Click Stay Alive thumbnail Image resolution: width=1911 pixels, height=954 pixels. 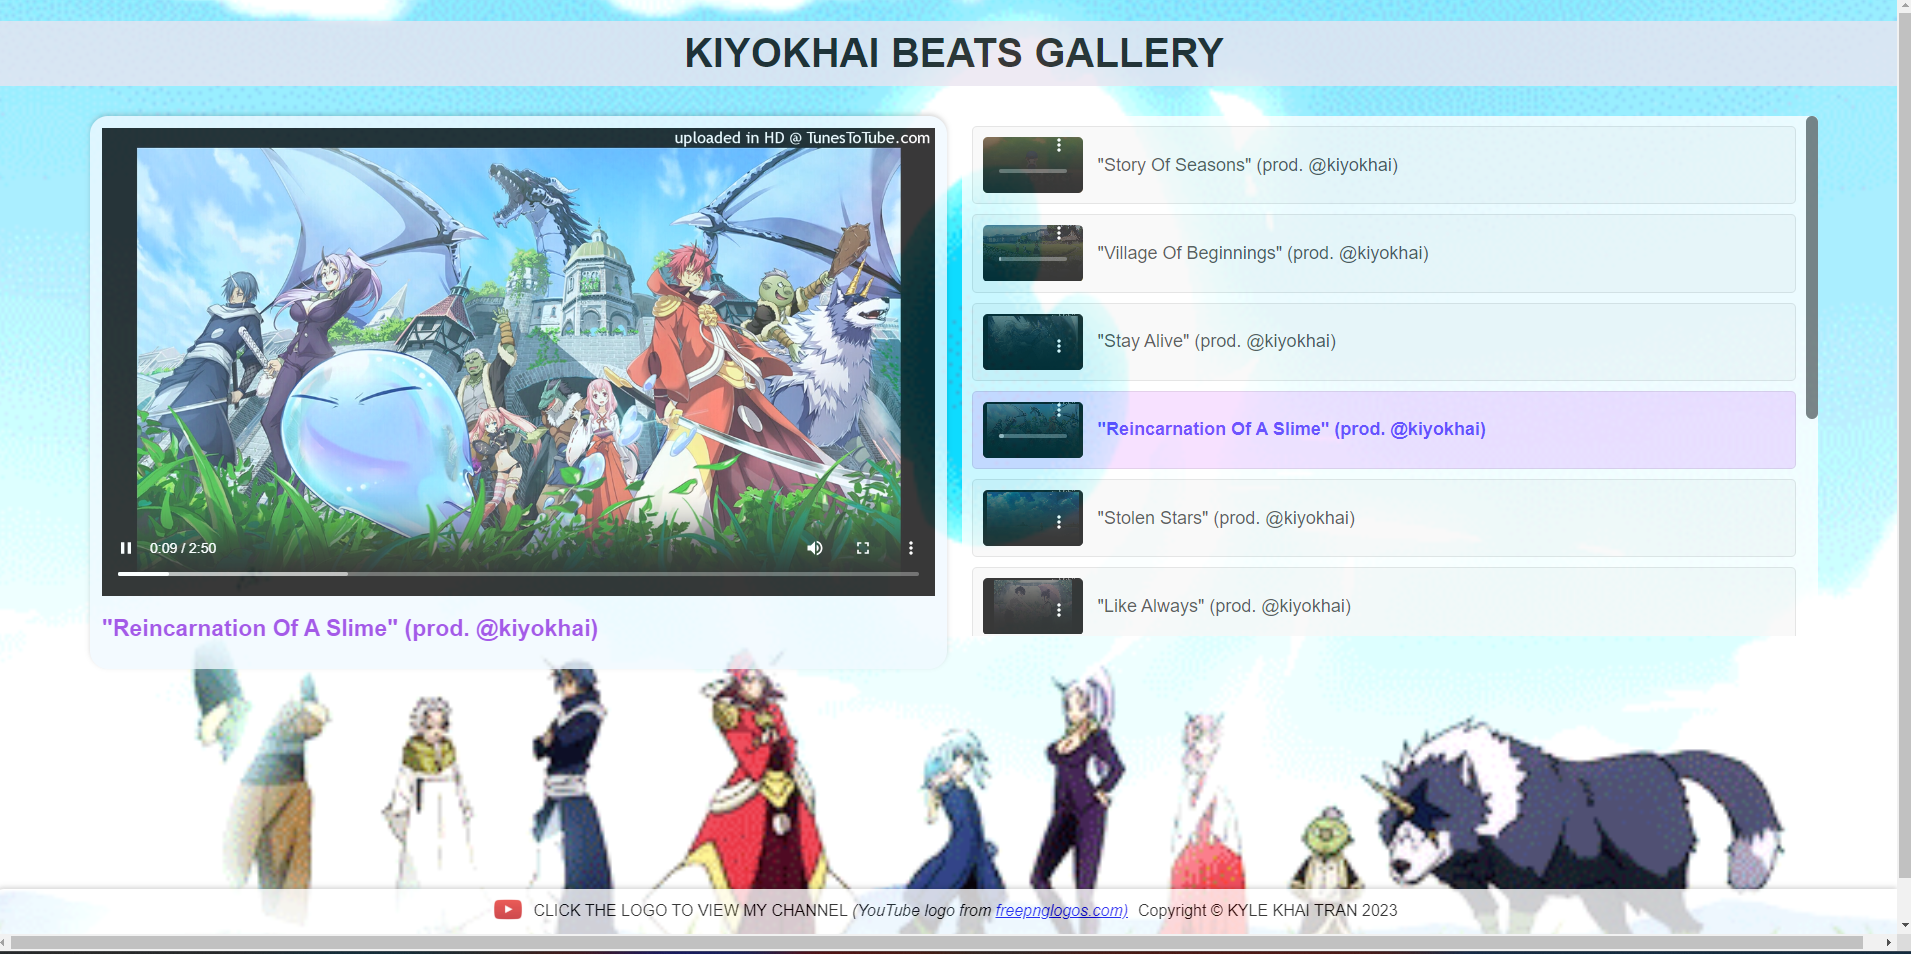pos(1033,342)
